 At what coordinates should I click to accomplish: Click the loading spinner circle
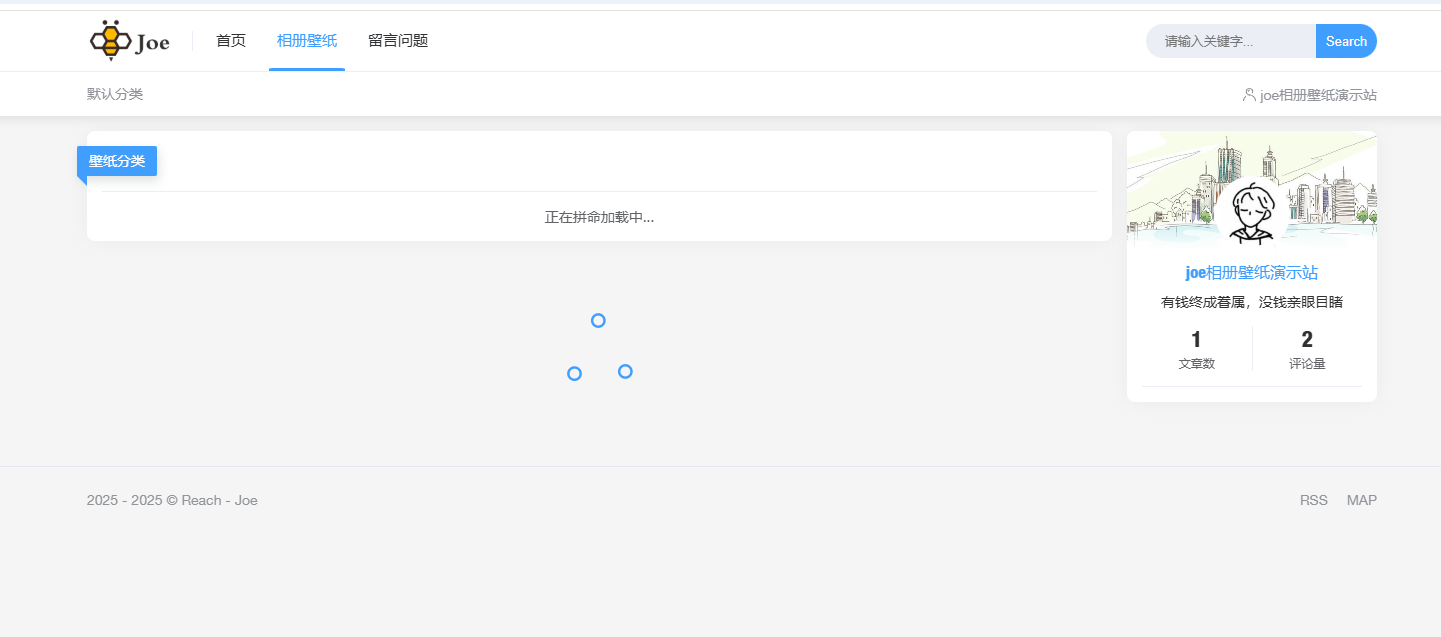[598, 320]
